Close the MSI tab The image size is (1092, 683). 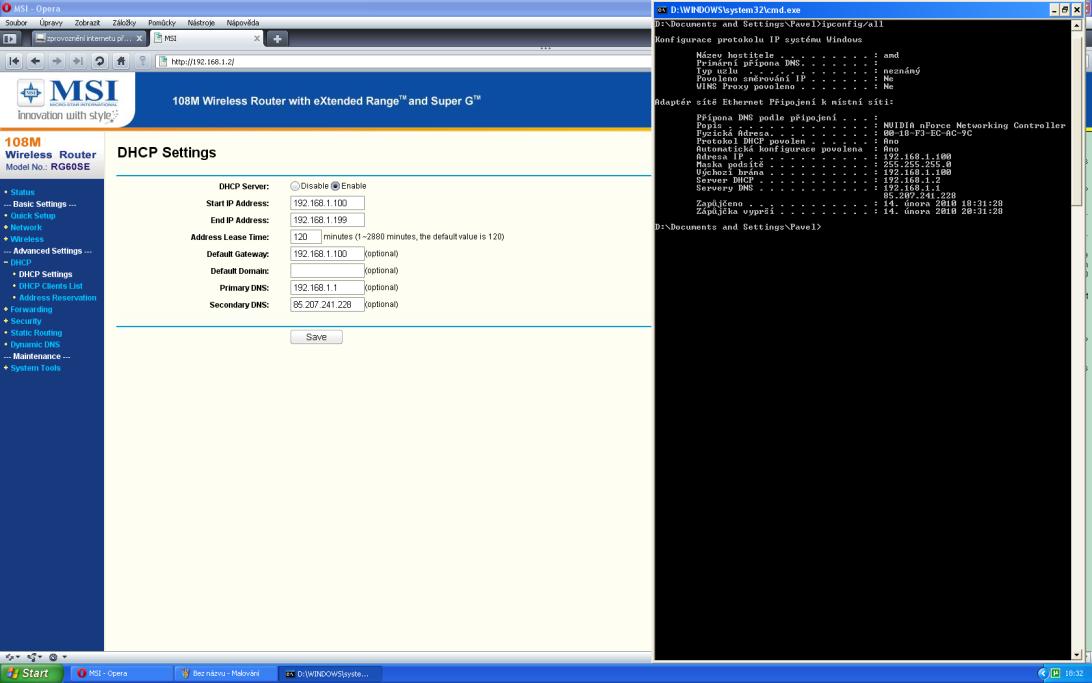(x=257, y=38)
